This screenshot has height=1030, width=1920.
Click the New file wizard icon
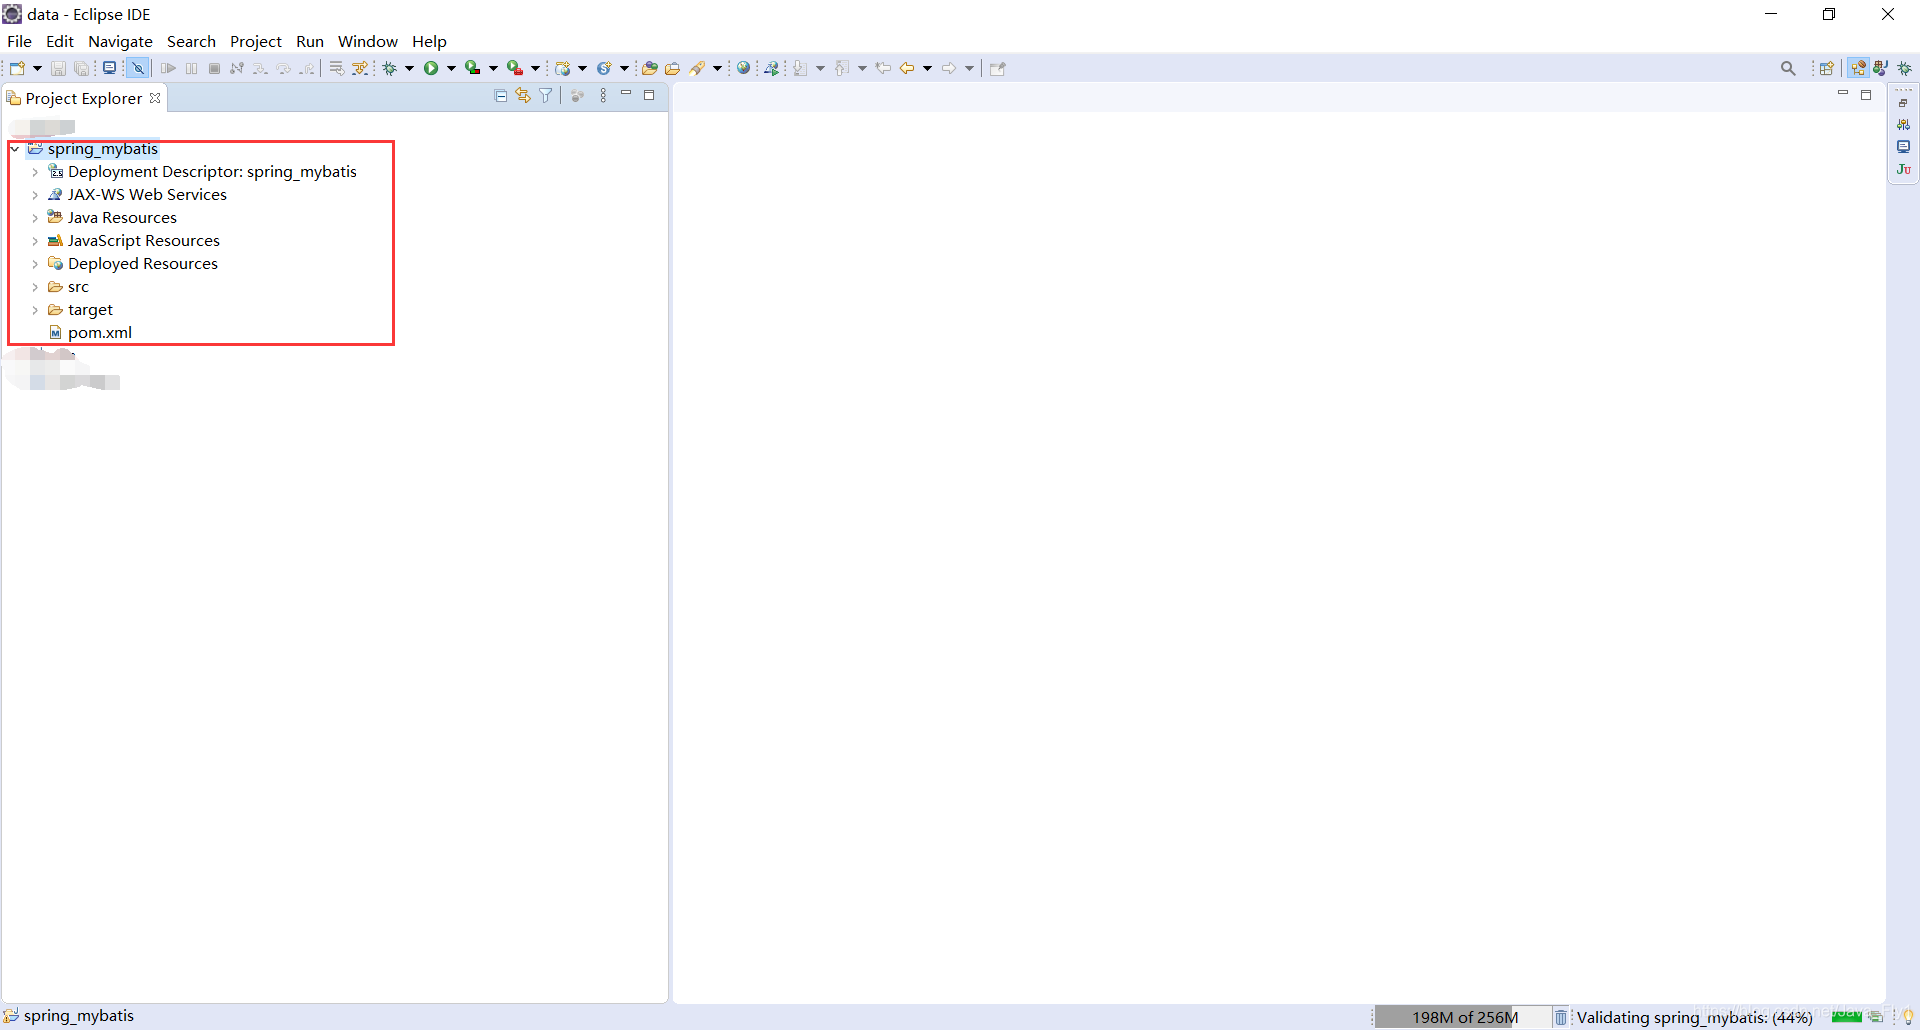coord(17,68)
